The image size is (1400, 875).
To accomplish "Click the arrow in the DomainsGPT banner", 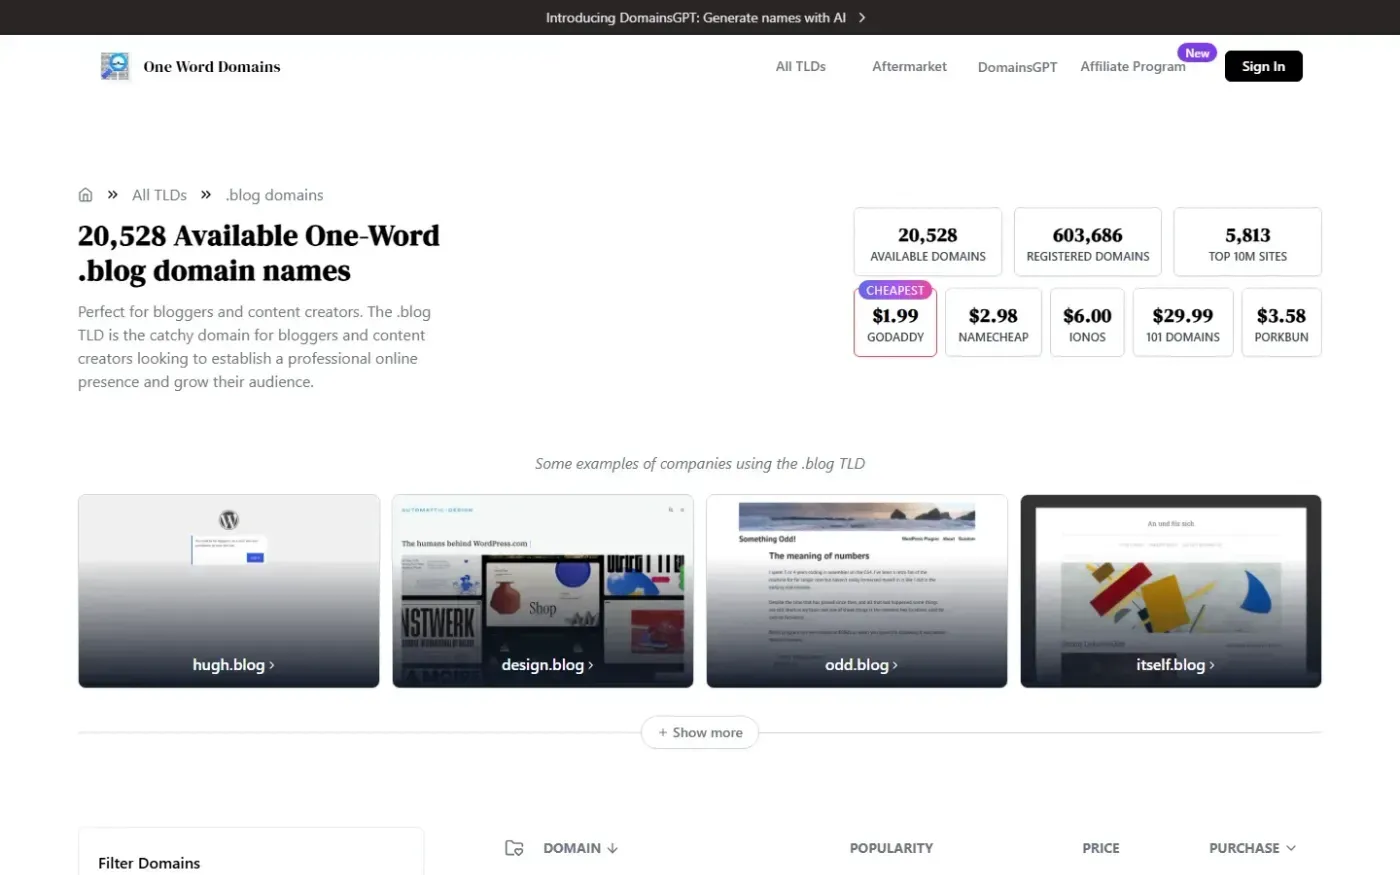I will pos(862,18).
